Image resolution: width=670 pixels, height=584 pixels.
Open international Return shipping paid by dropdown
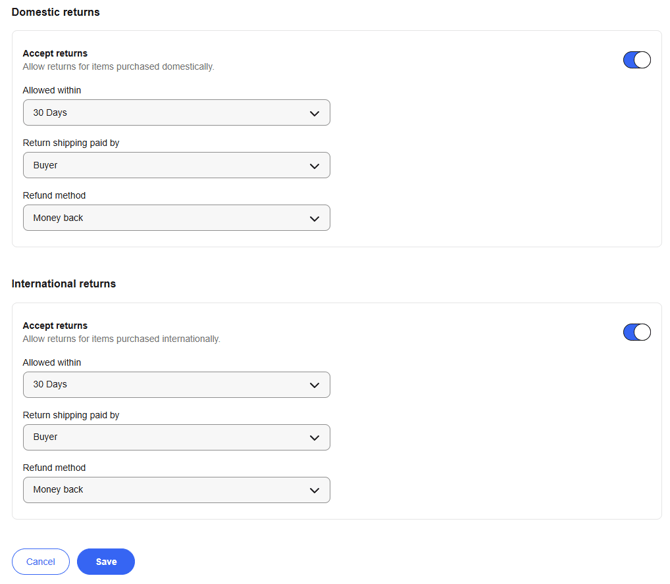tap(176, 437)
